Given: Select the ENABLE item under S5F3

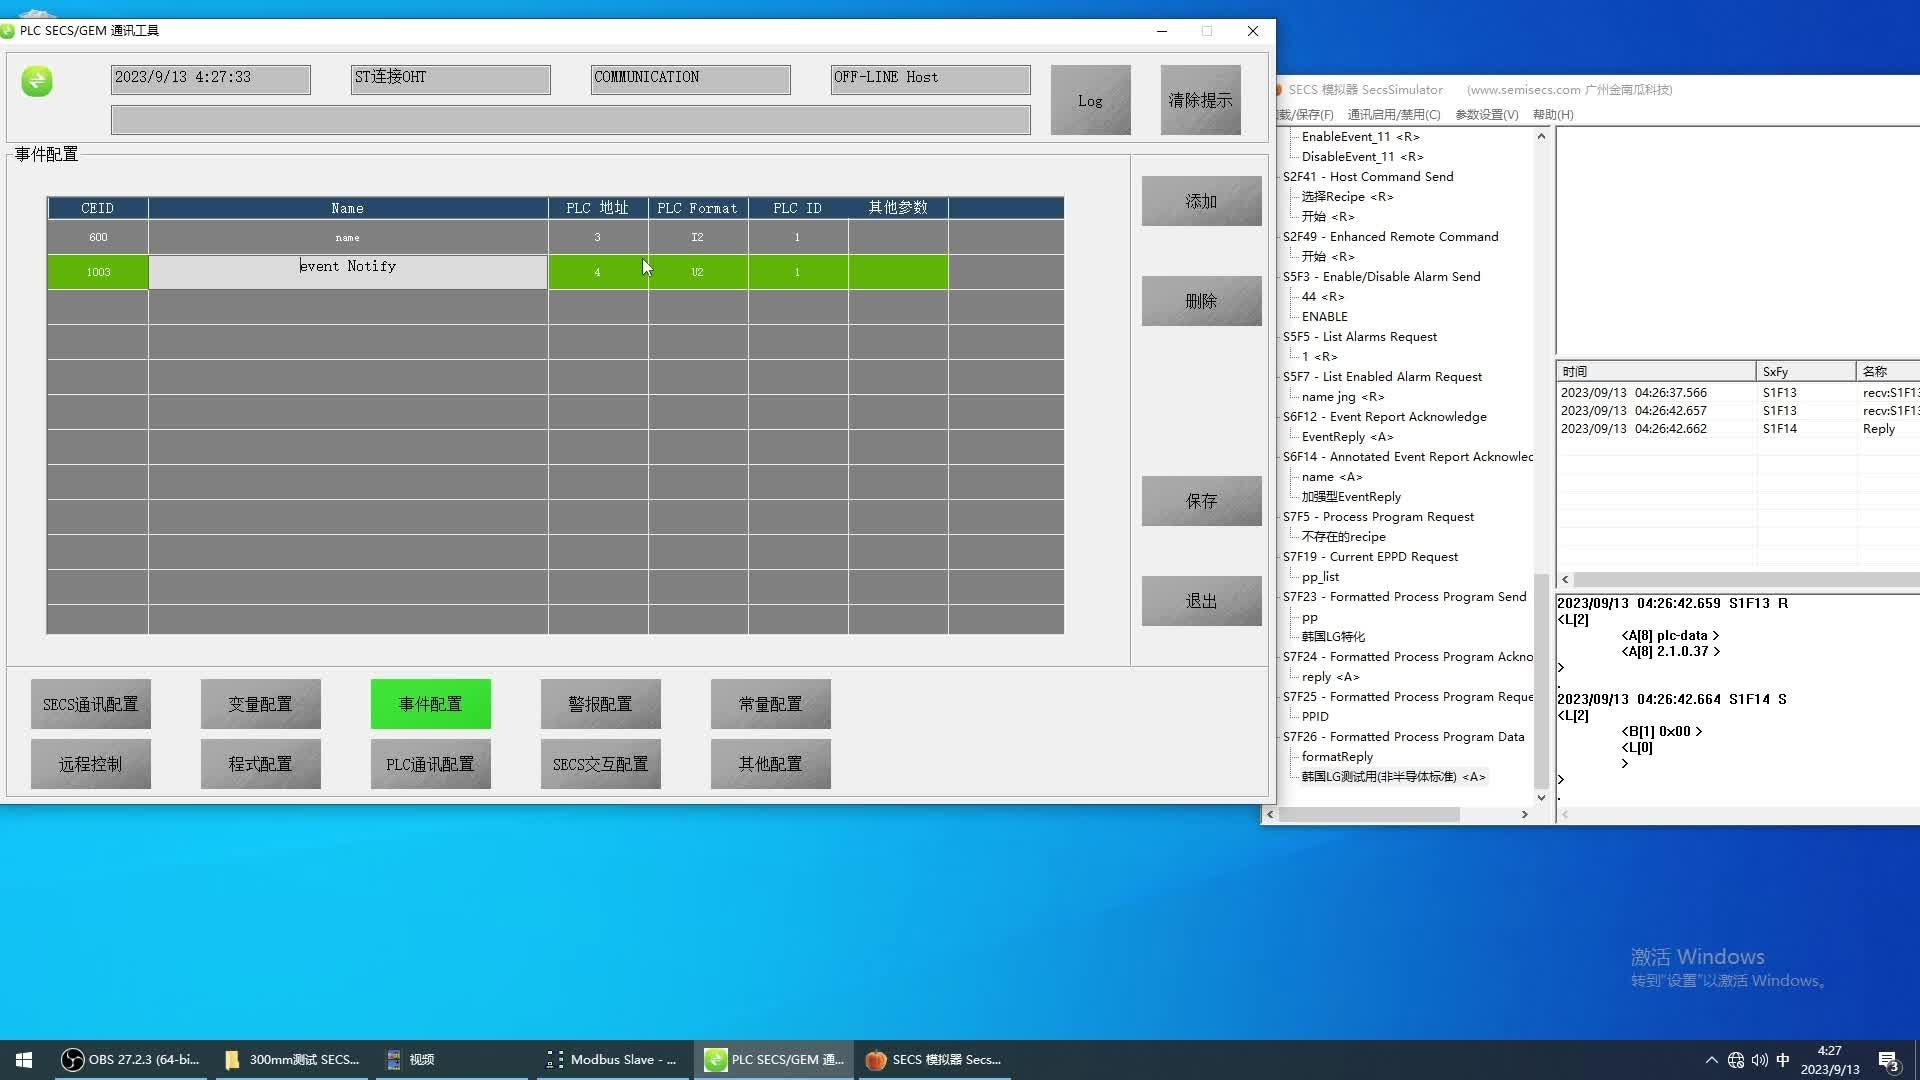Looking at the screenshot, I should 1324,317.
